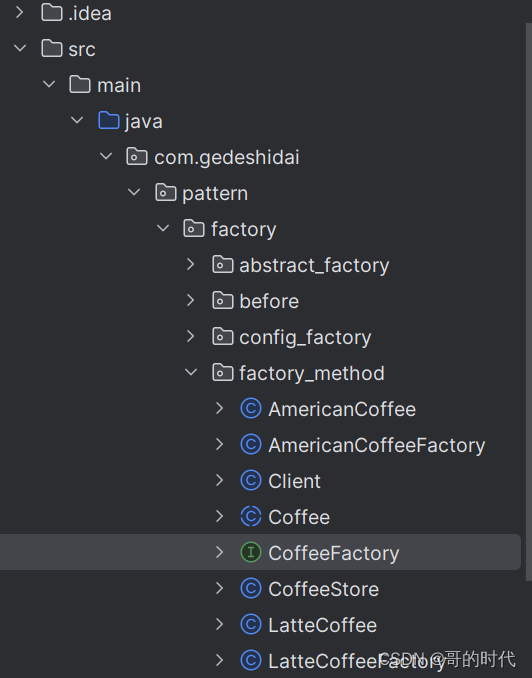
Task: Click the CoffeeFactory interface icon
Action: click(x=251, y=553)
